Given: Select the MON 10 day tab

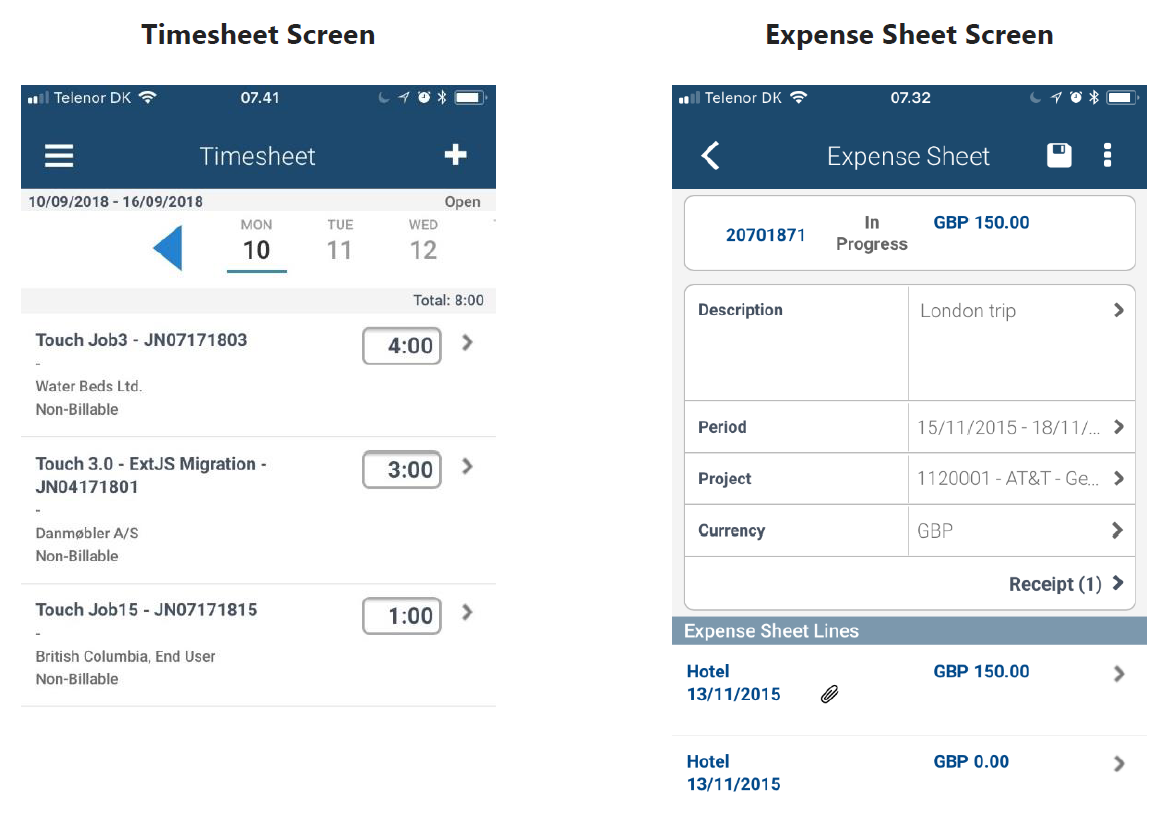Looking at the screenshot, I should coord(257,242).
